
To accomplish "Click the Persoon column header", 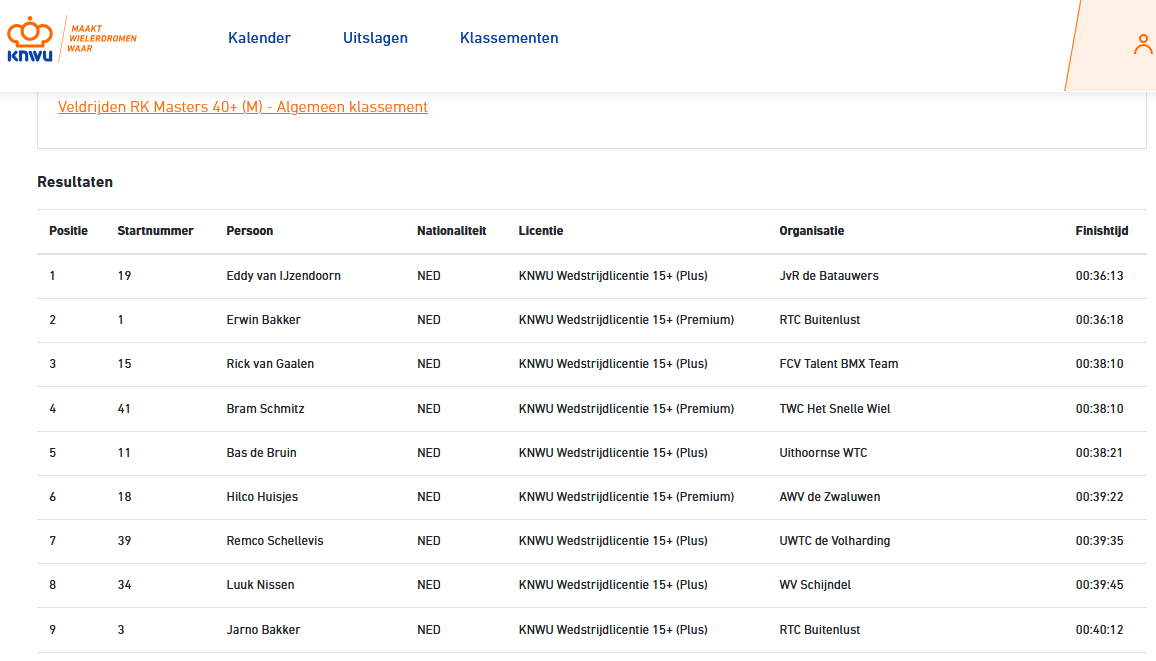I will click(x=250, y=231).
